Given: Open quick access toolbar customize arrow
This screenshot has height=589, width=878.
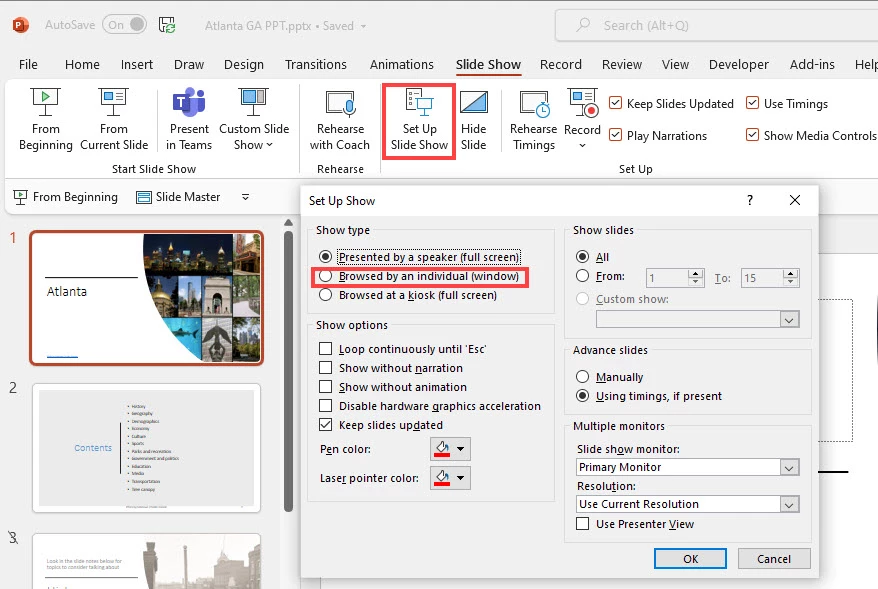Looking at the screenshot, I should pyautogui.click(x=245, y=197).
